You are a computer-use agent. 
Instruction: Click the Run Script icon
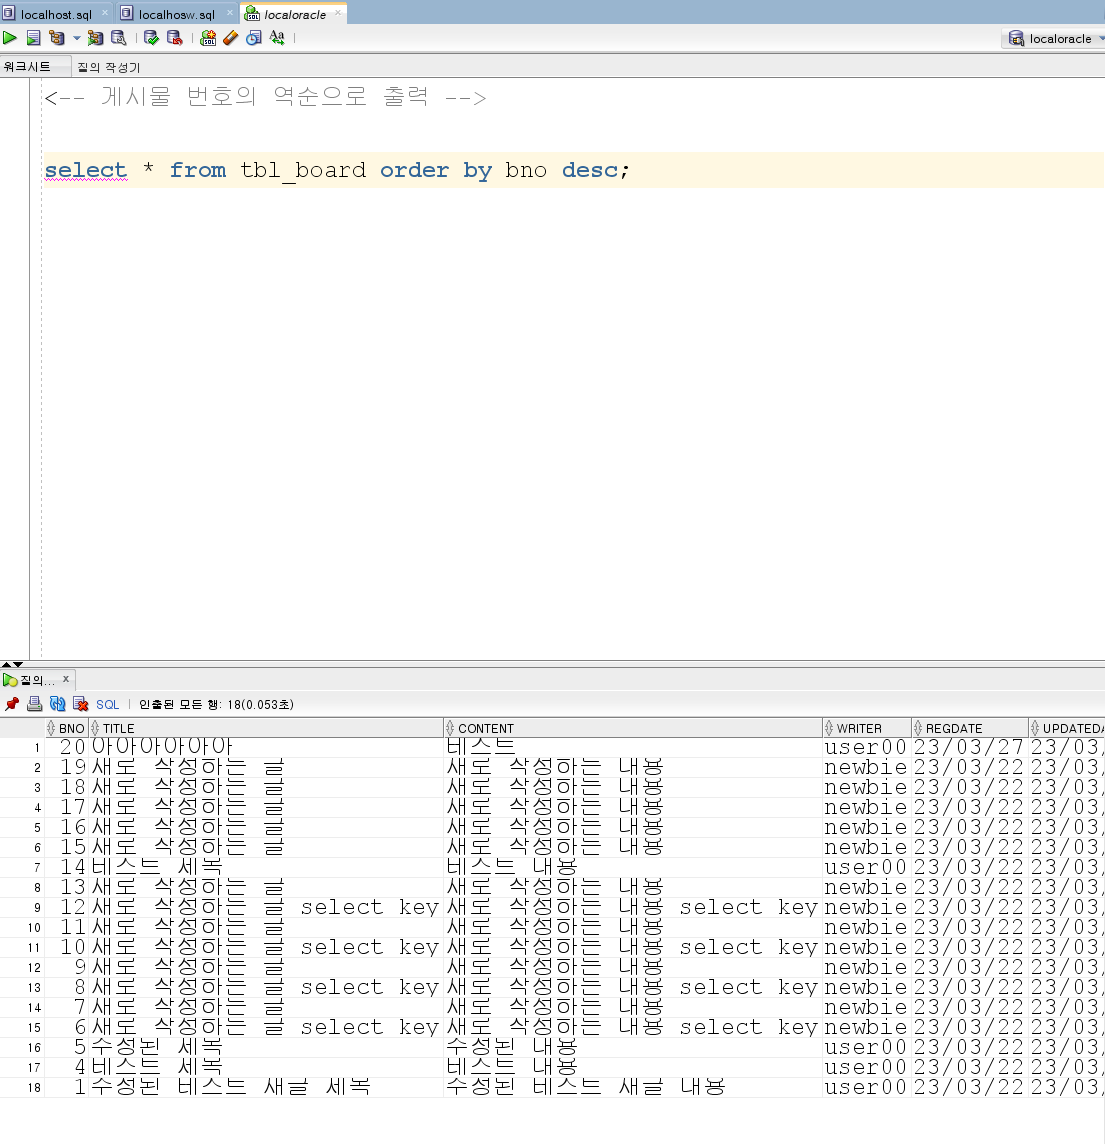pos(34,38)
